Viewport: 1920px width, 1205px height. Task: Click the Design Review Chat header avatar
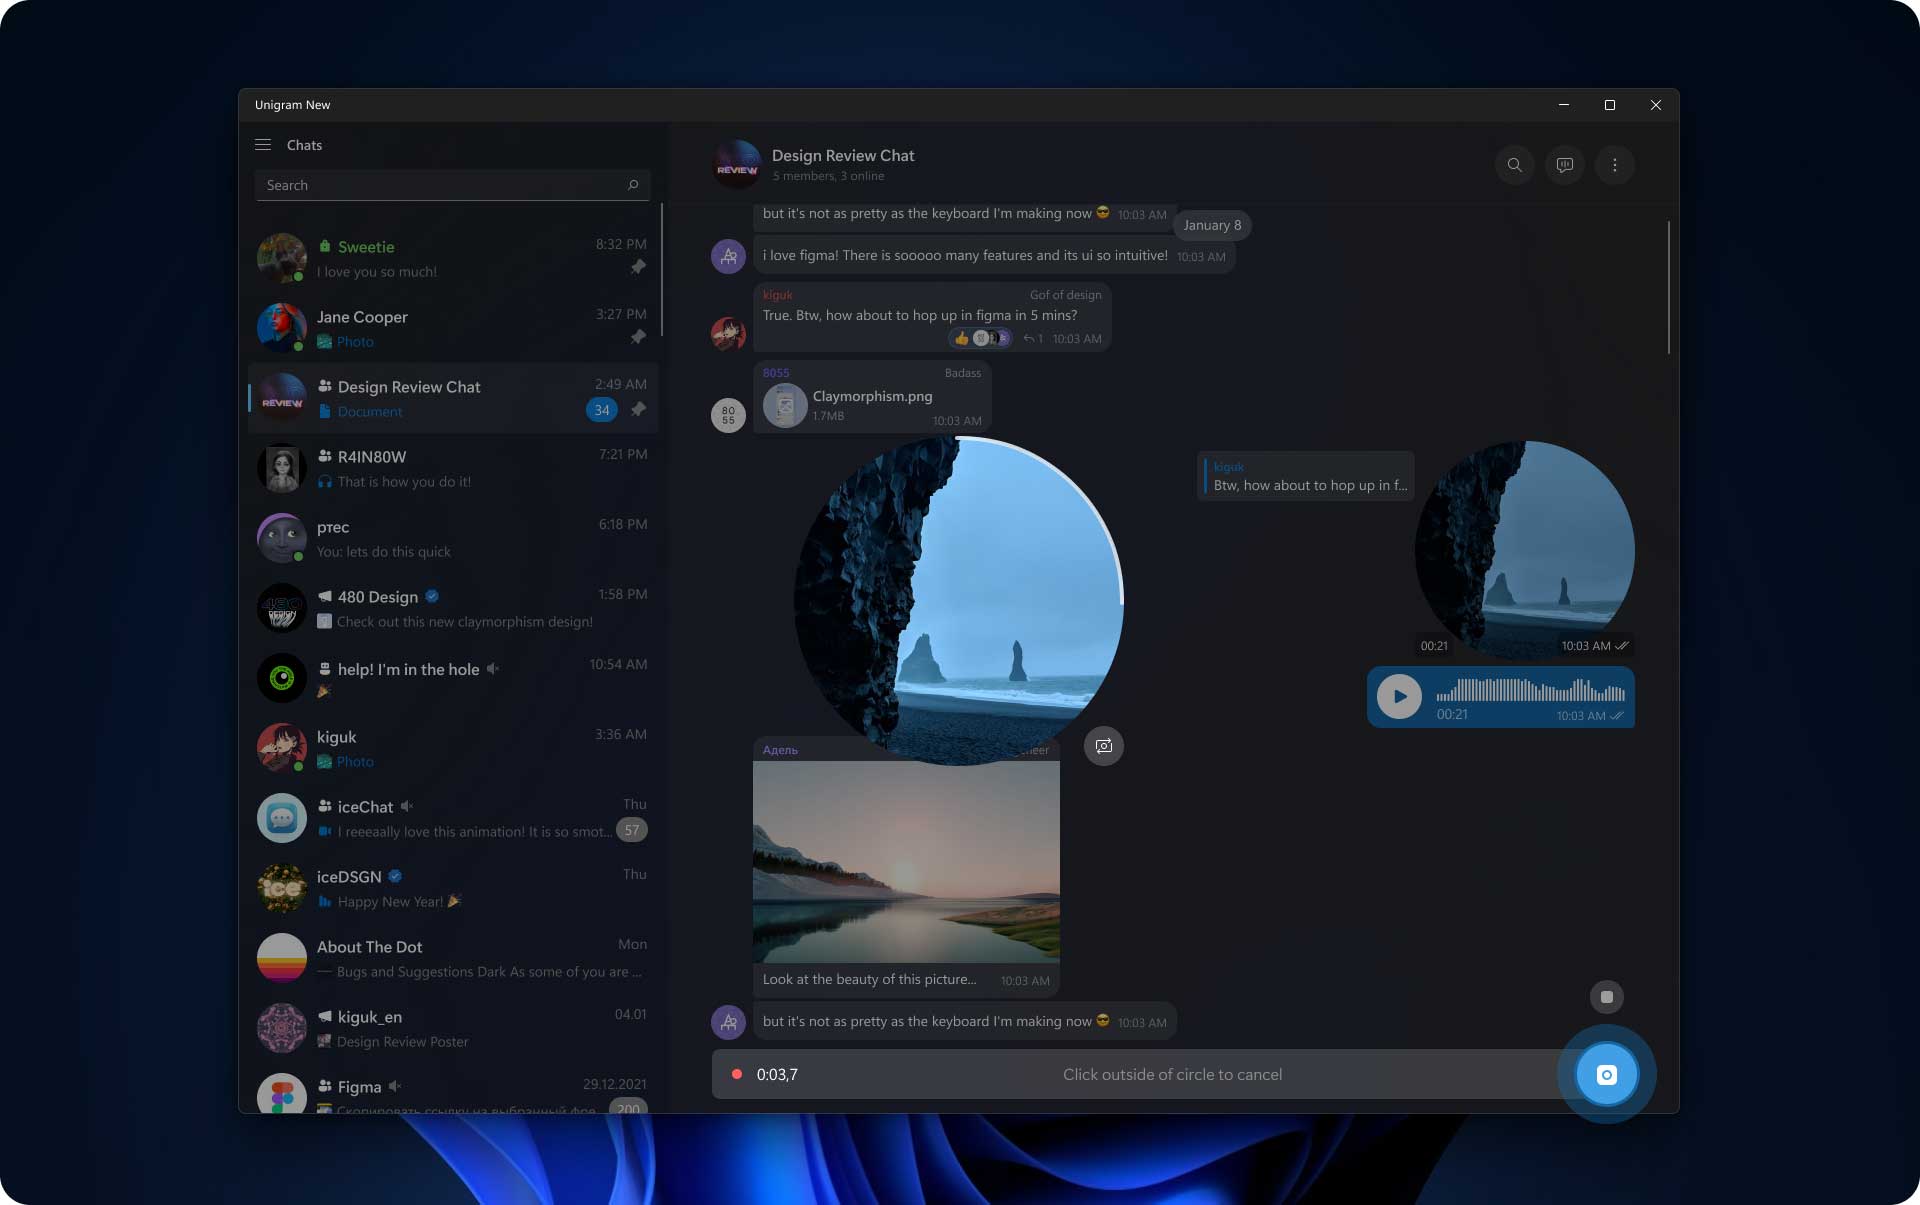pos(737,165)
